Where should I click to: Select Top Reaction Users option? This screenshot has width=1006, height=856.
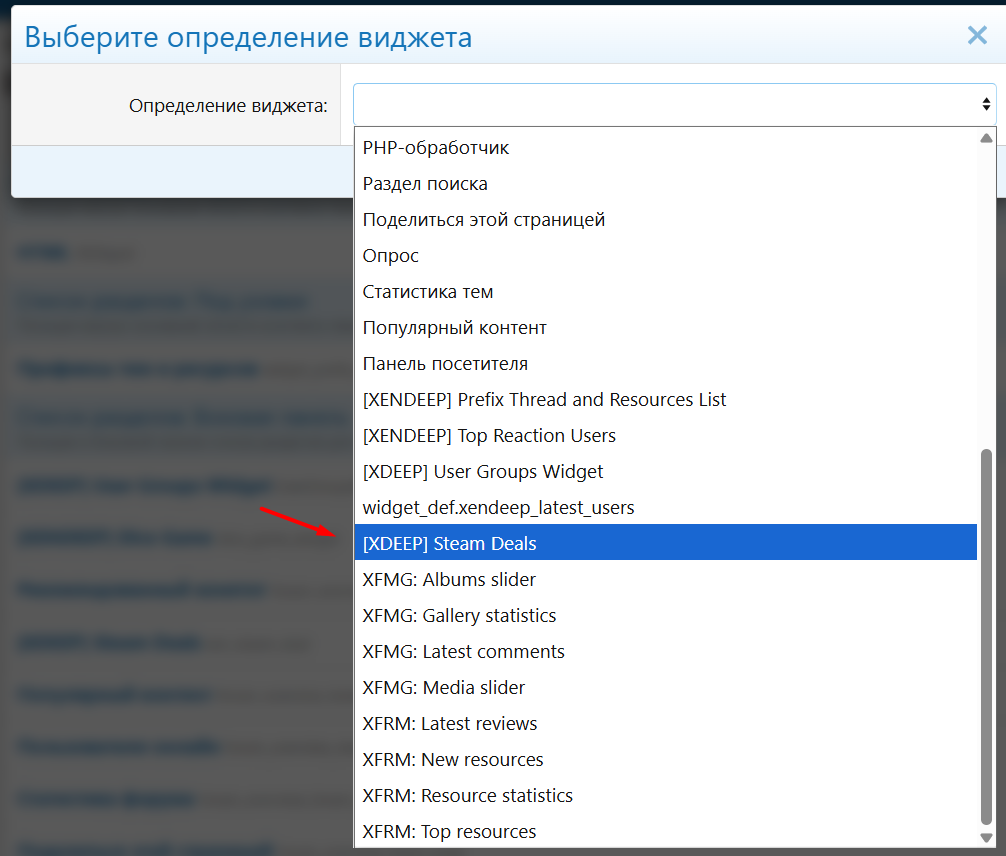point(489,436)
